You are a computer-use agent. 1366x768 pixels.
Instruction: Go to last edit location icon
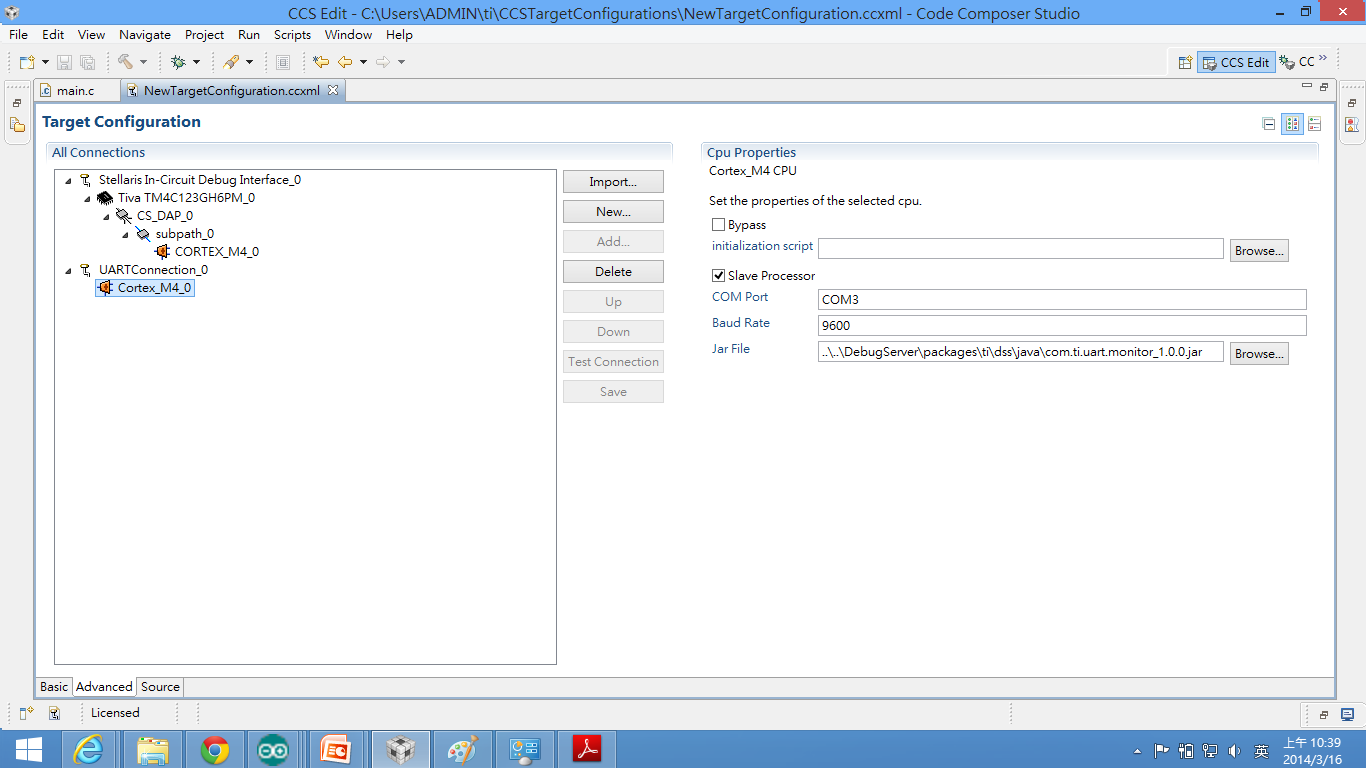[321, 62]
